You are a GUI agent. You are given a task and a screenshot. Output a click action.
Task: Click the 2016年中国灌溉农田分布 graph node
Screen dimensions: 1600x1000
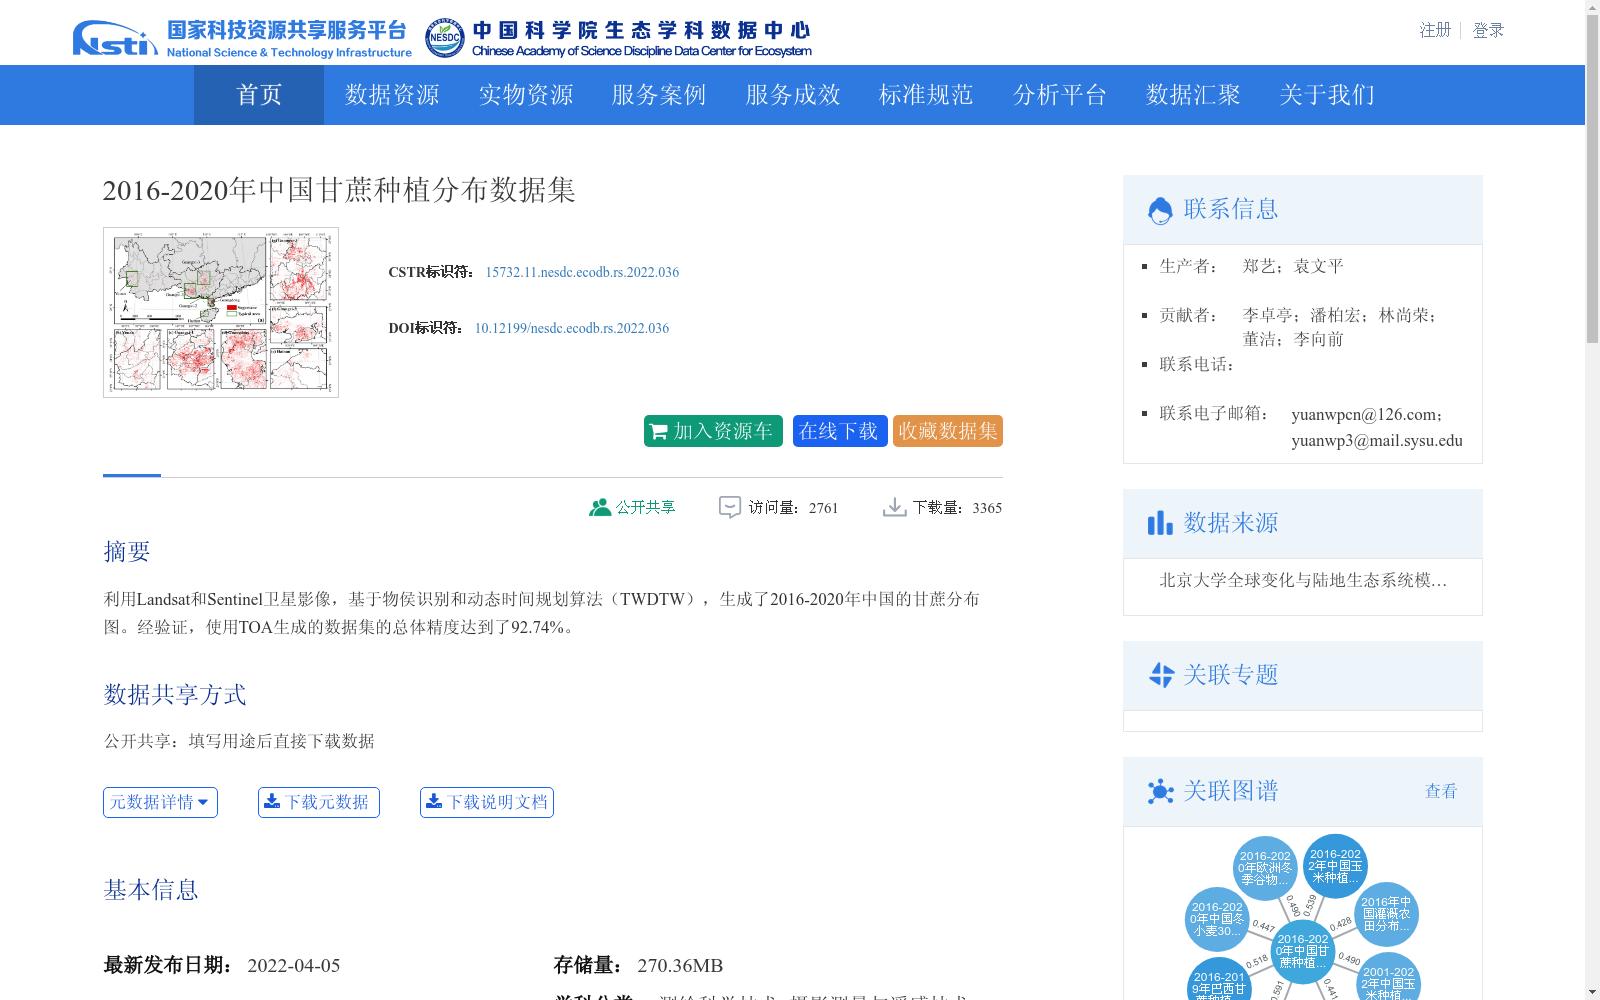coord(1386,914)
